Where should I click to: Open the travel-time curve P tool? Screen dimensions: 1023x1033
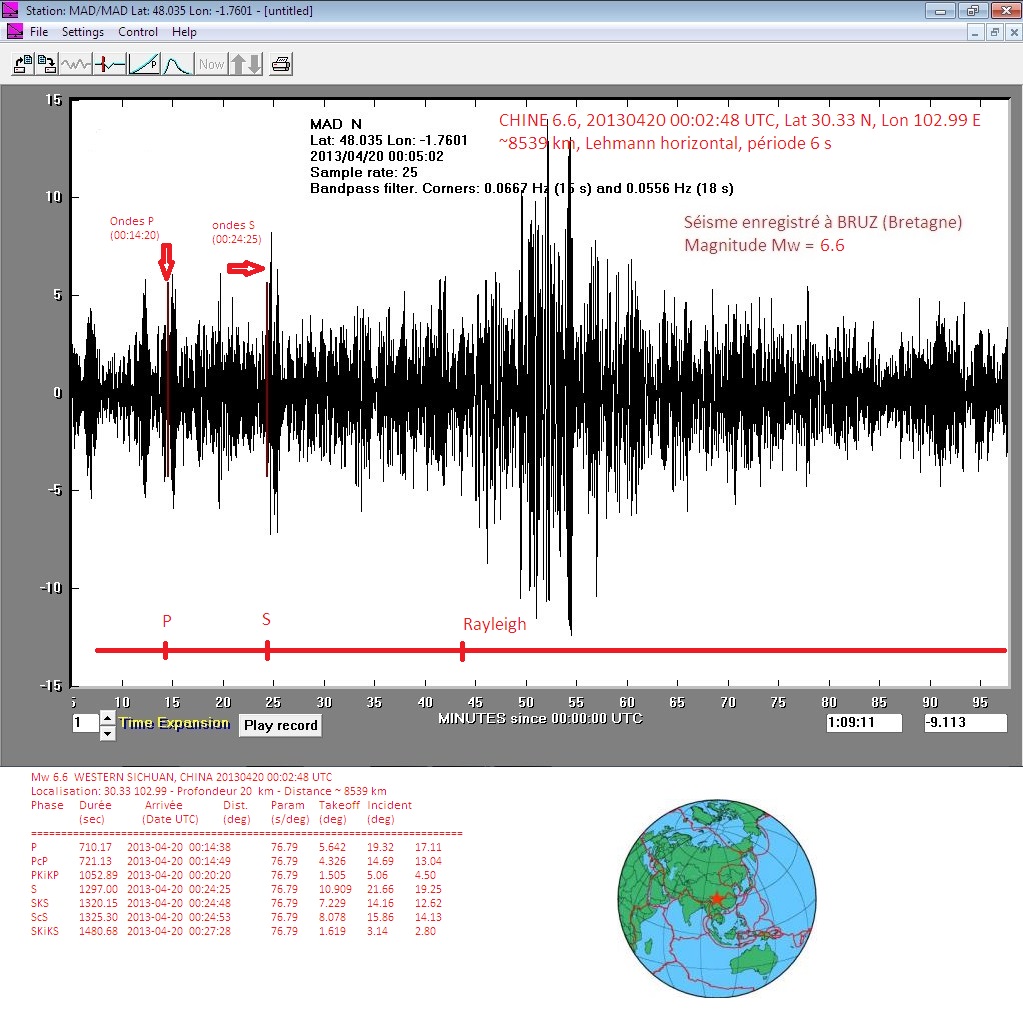pyautogui.click(x=144, y=65)
